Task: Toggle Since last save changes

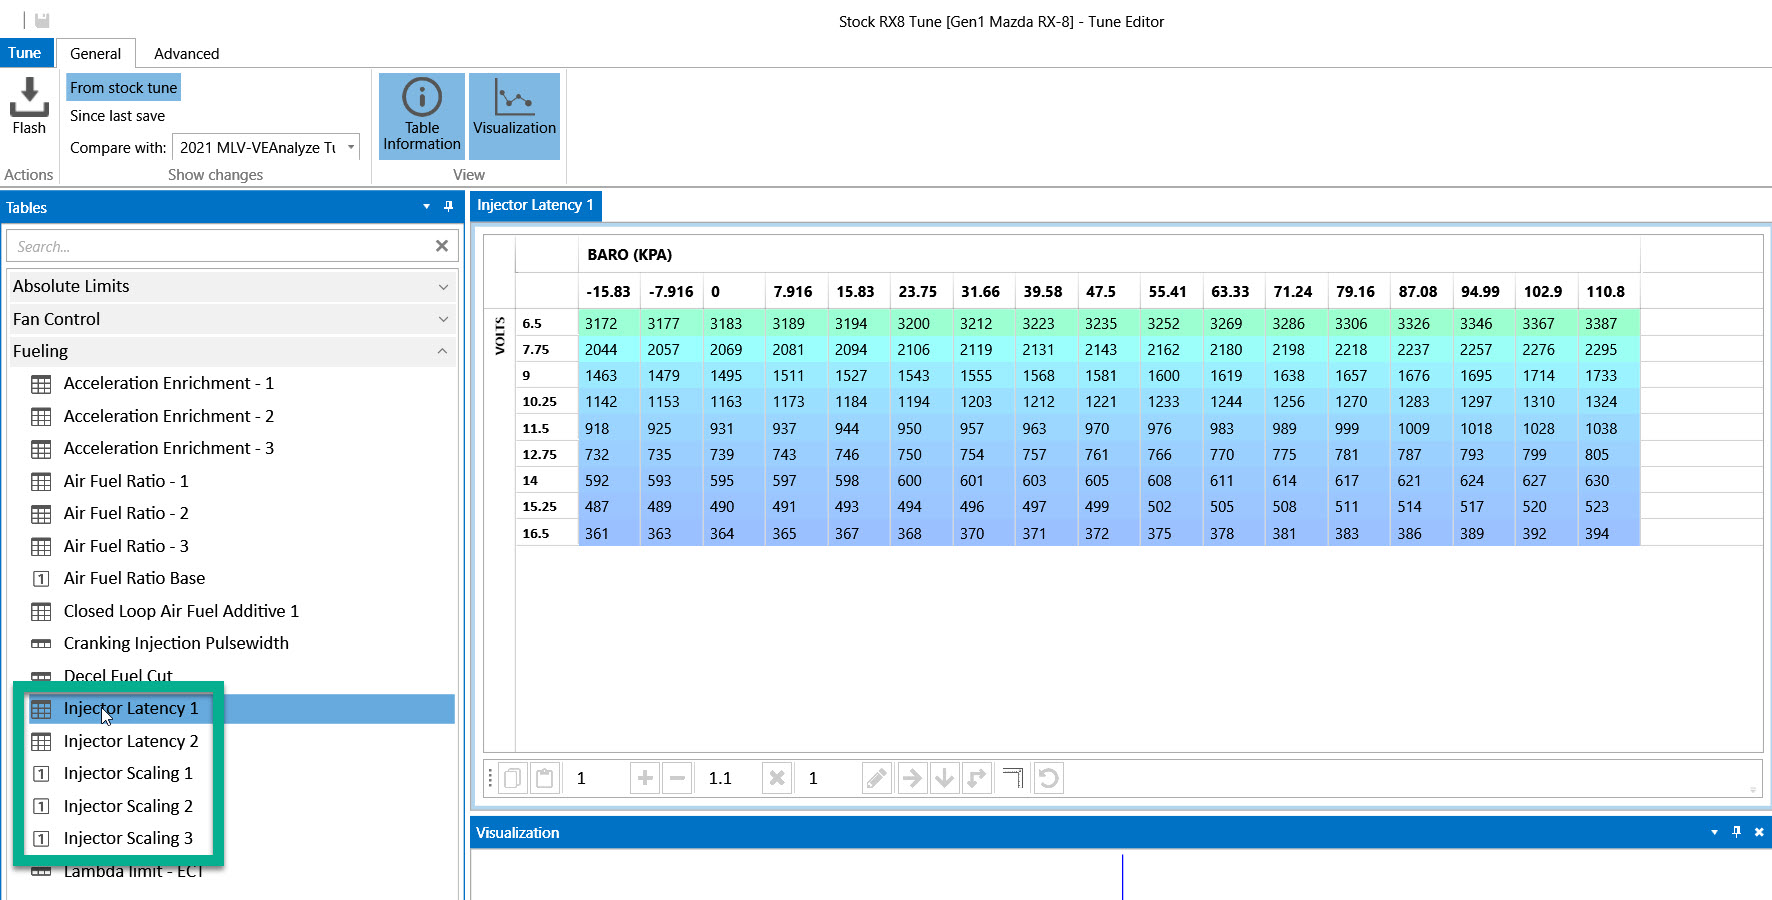Action: 117,116
